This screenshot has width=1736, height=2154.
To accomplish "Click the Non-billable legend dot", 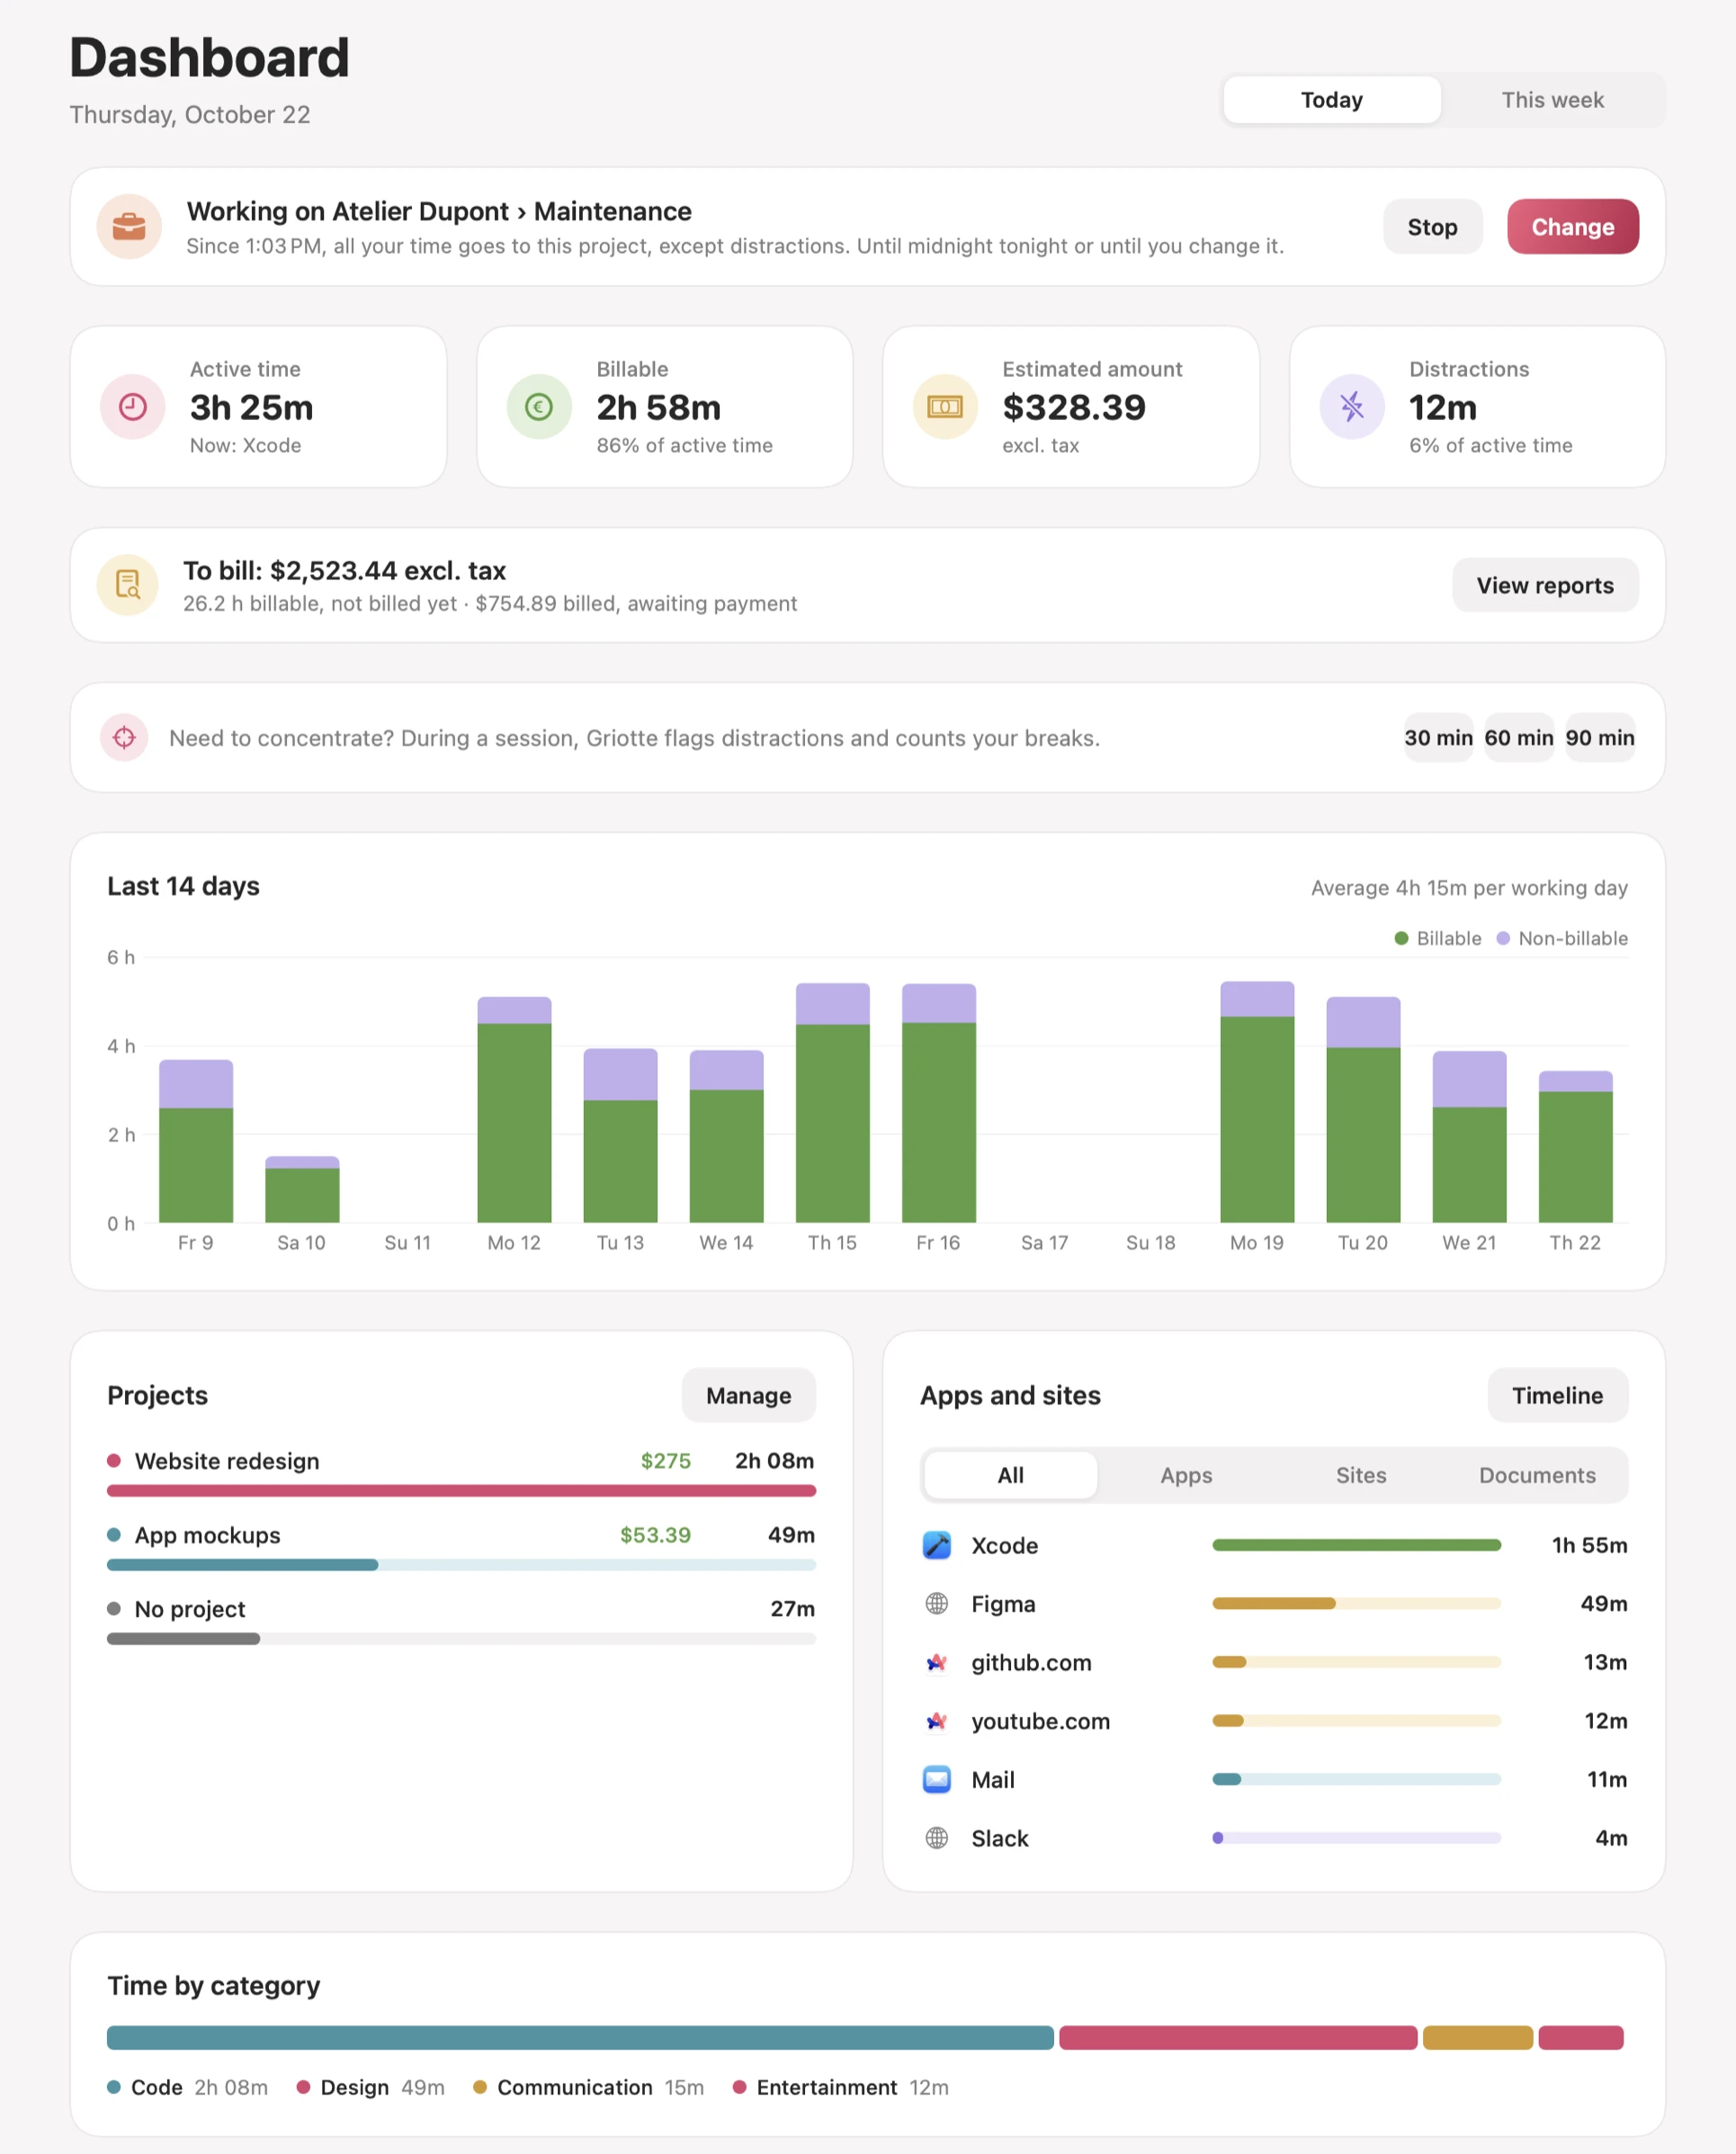I will pyautogui.click(x=1503, y=939).
